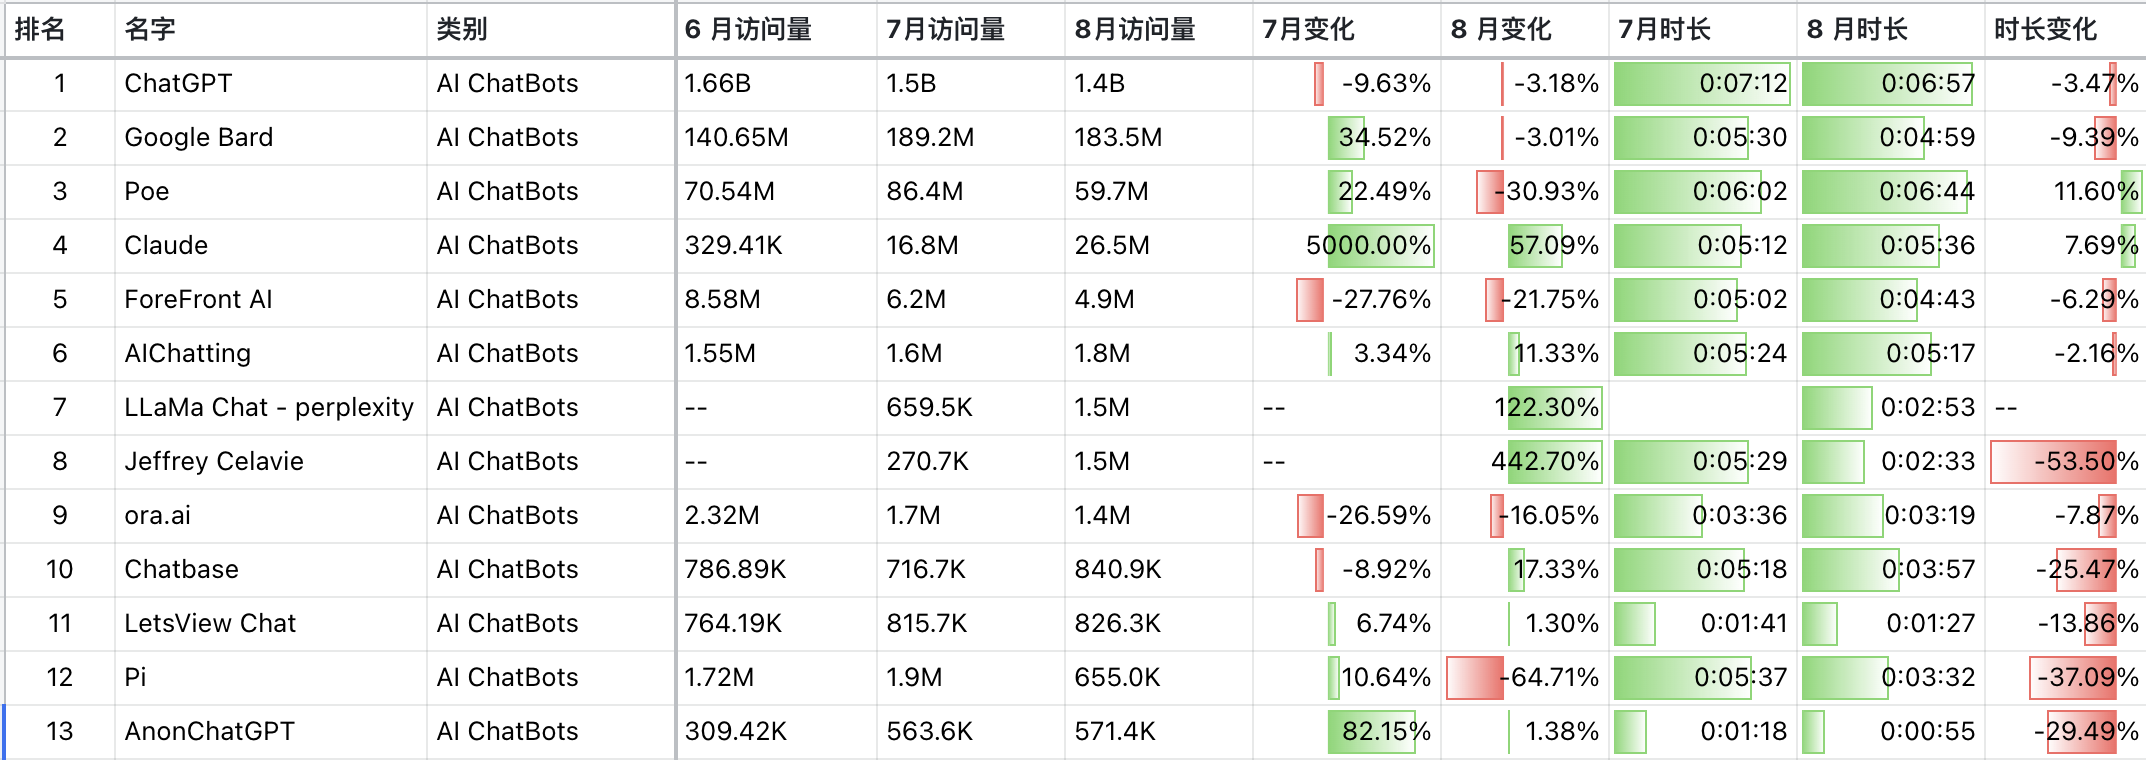This screenshot has width=2146, height=762.
Task: Click Chatbase's 17.33% August change cell
Action: [1525, 570]
